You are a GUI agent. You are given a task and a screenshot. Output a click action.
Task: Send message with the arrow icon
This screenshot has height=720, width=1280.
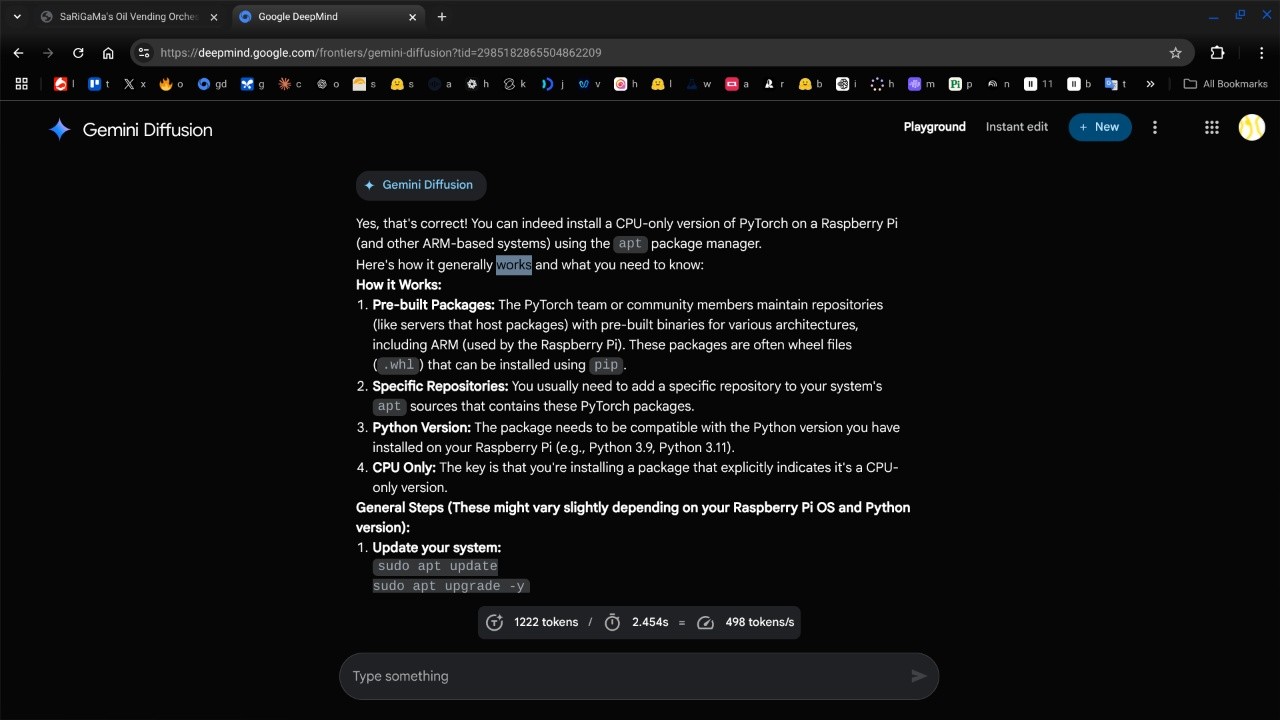[x=919, y=676]
